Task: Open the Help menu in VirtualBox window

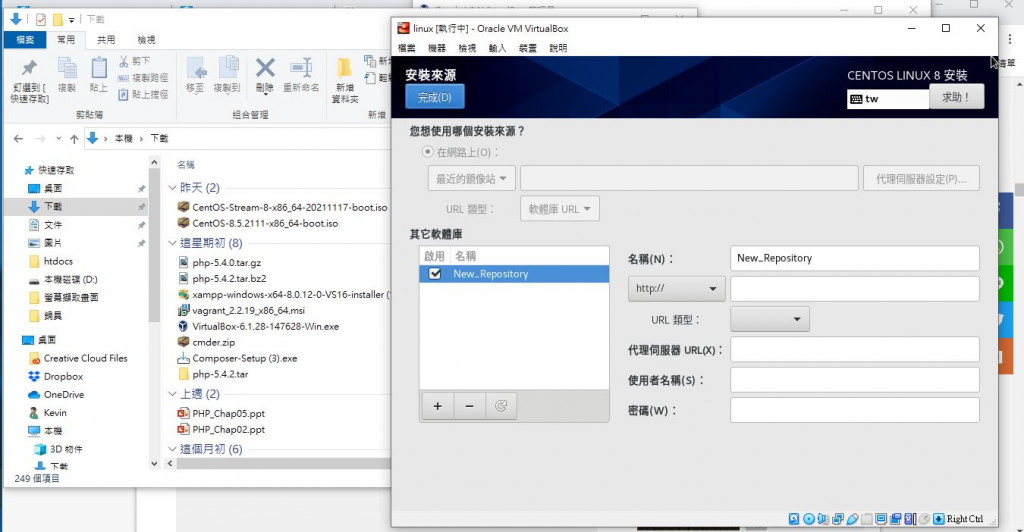Action: click(x=558, y=48)
